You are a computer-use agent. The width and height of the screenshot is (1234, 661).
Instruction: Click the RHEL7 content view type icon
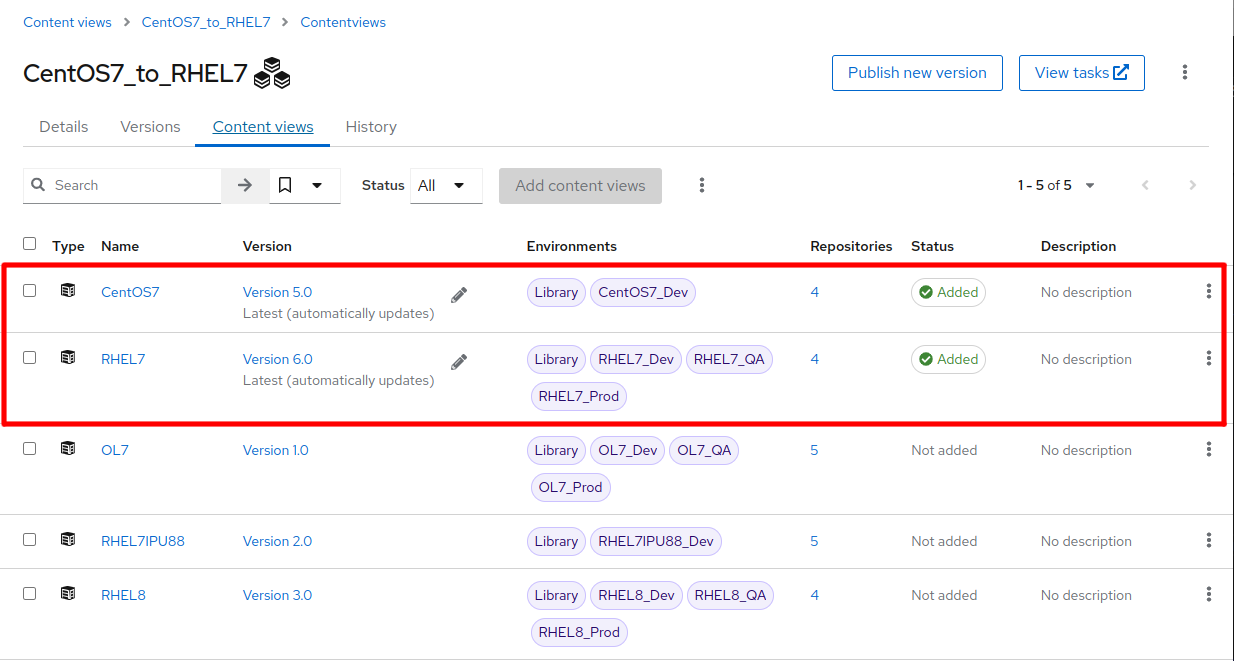[68, 358]
